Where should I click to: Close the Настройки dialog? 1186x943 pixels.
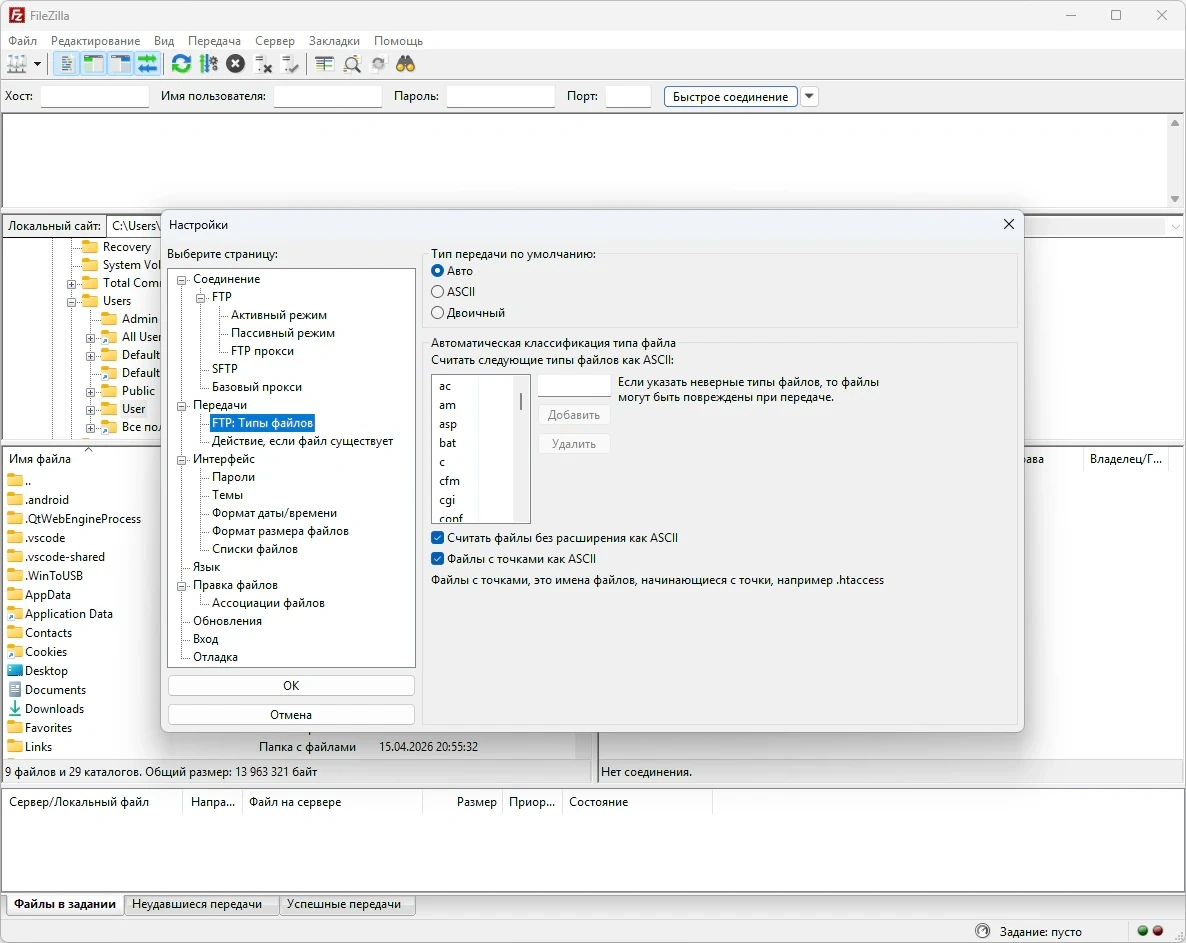[x=1008, y=225]
